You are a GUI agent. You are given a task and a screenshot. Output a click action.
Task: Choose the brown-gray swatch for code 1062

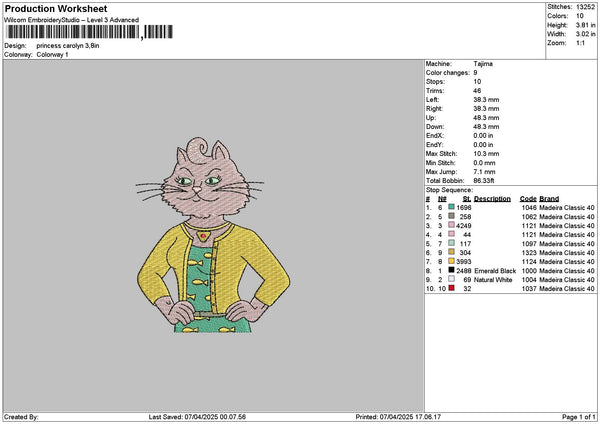click(x=451, y=215)
